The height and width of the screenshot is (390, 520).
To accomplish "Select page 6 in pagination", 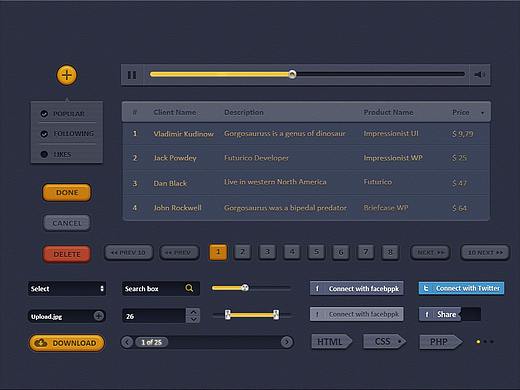I will pos(341,252).
